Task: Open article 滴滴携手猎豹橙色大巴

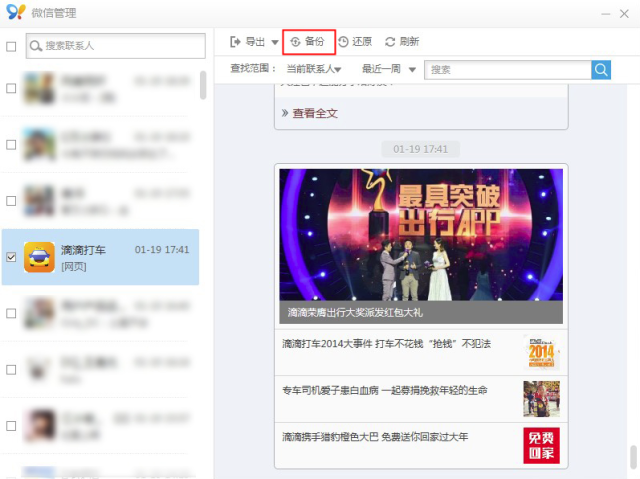Action: [x=375, y=437]
